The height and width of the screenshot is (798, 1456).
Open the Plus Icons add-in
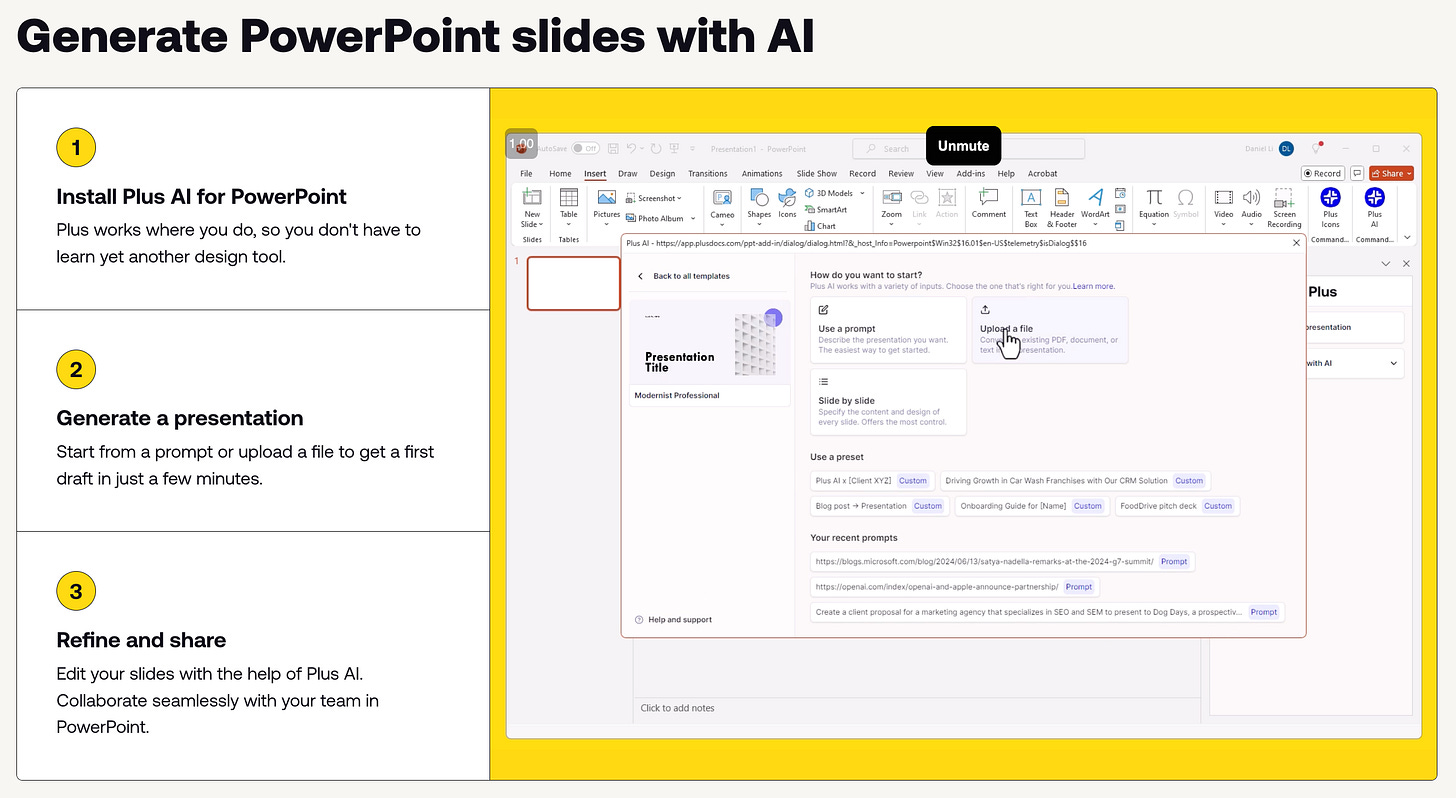(1330, 207)
